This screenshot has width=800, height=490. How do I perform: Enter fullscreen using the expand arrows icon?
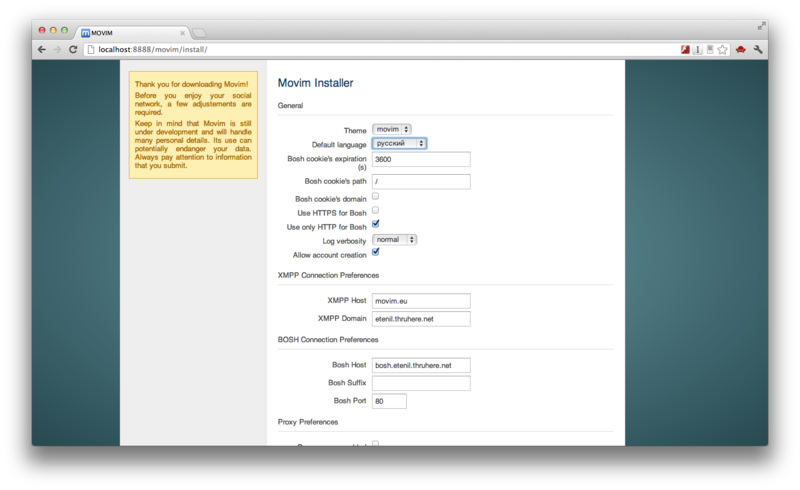point(762,26)
